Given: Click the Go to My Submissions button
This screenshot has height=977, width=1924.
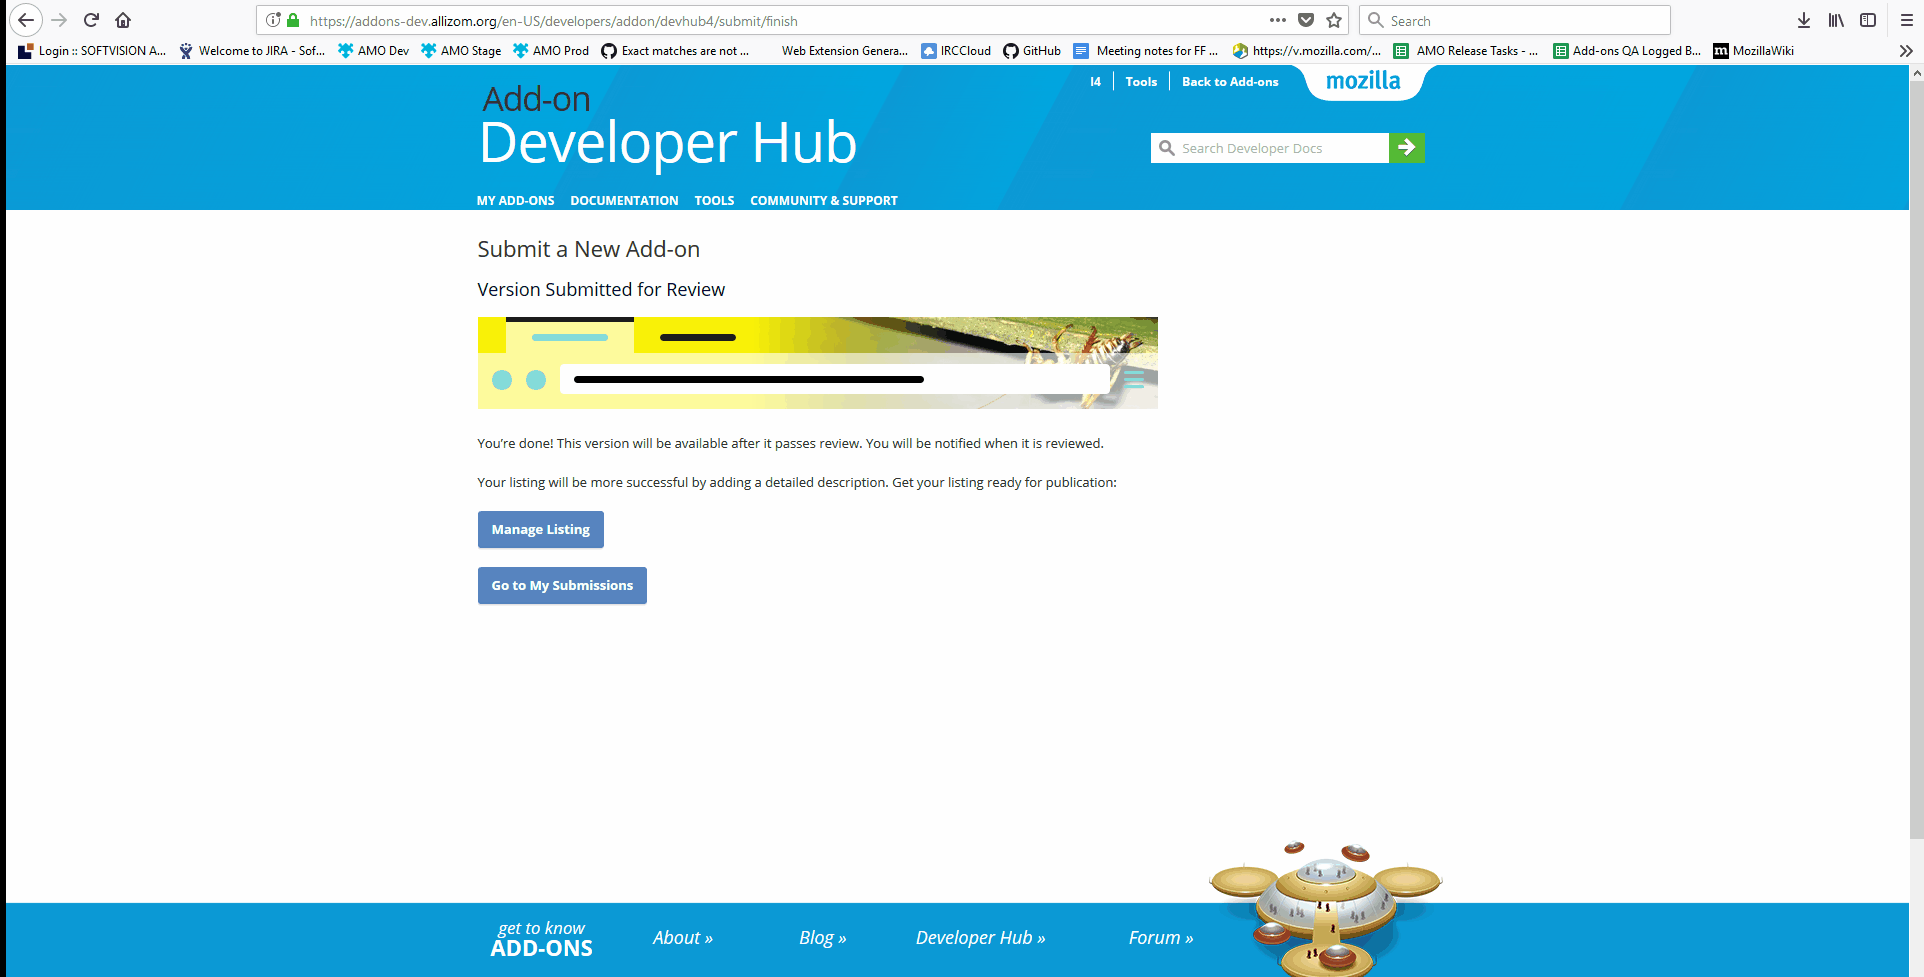Looking at the screenshot, I should click(562, 585).
